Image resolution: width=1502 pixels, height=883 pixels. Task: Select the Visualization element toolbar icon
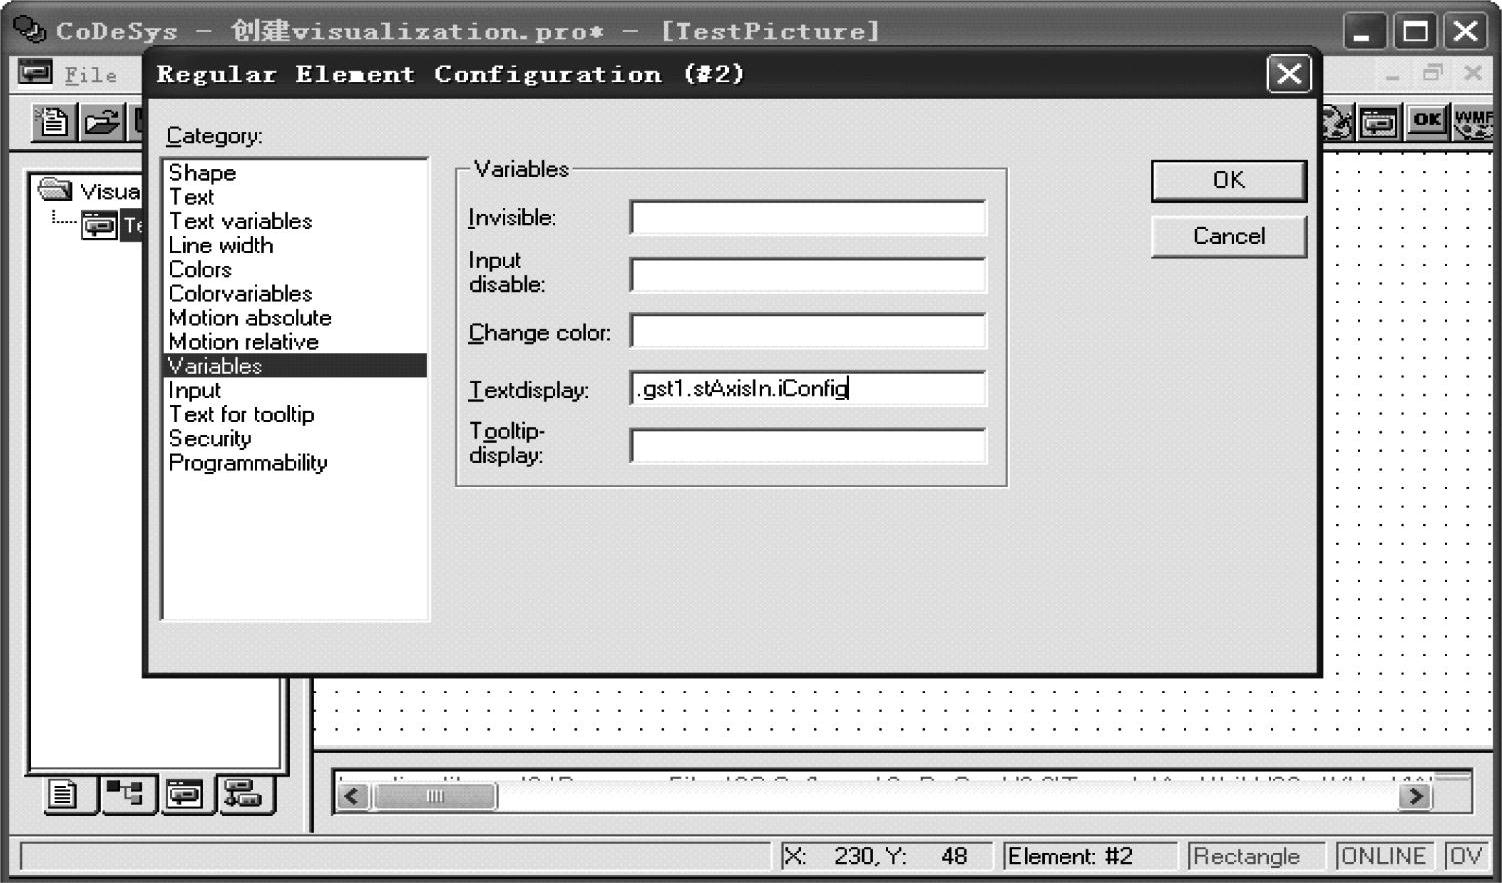pyautogui.click(x=1379, y=123)
